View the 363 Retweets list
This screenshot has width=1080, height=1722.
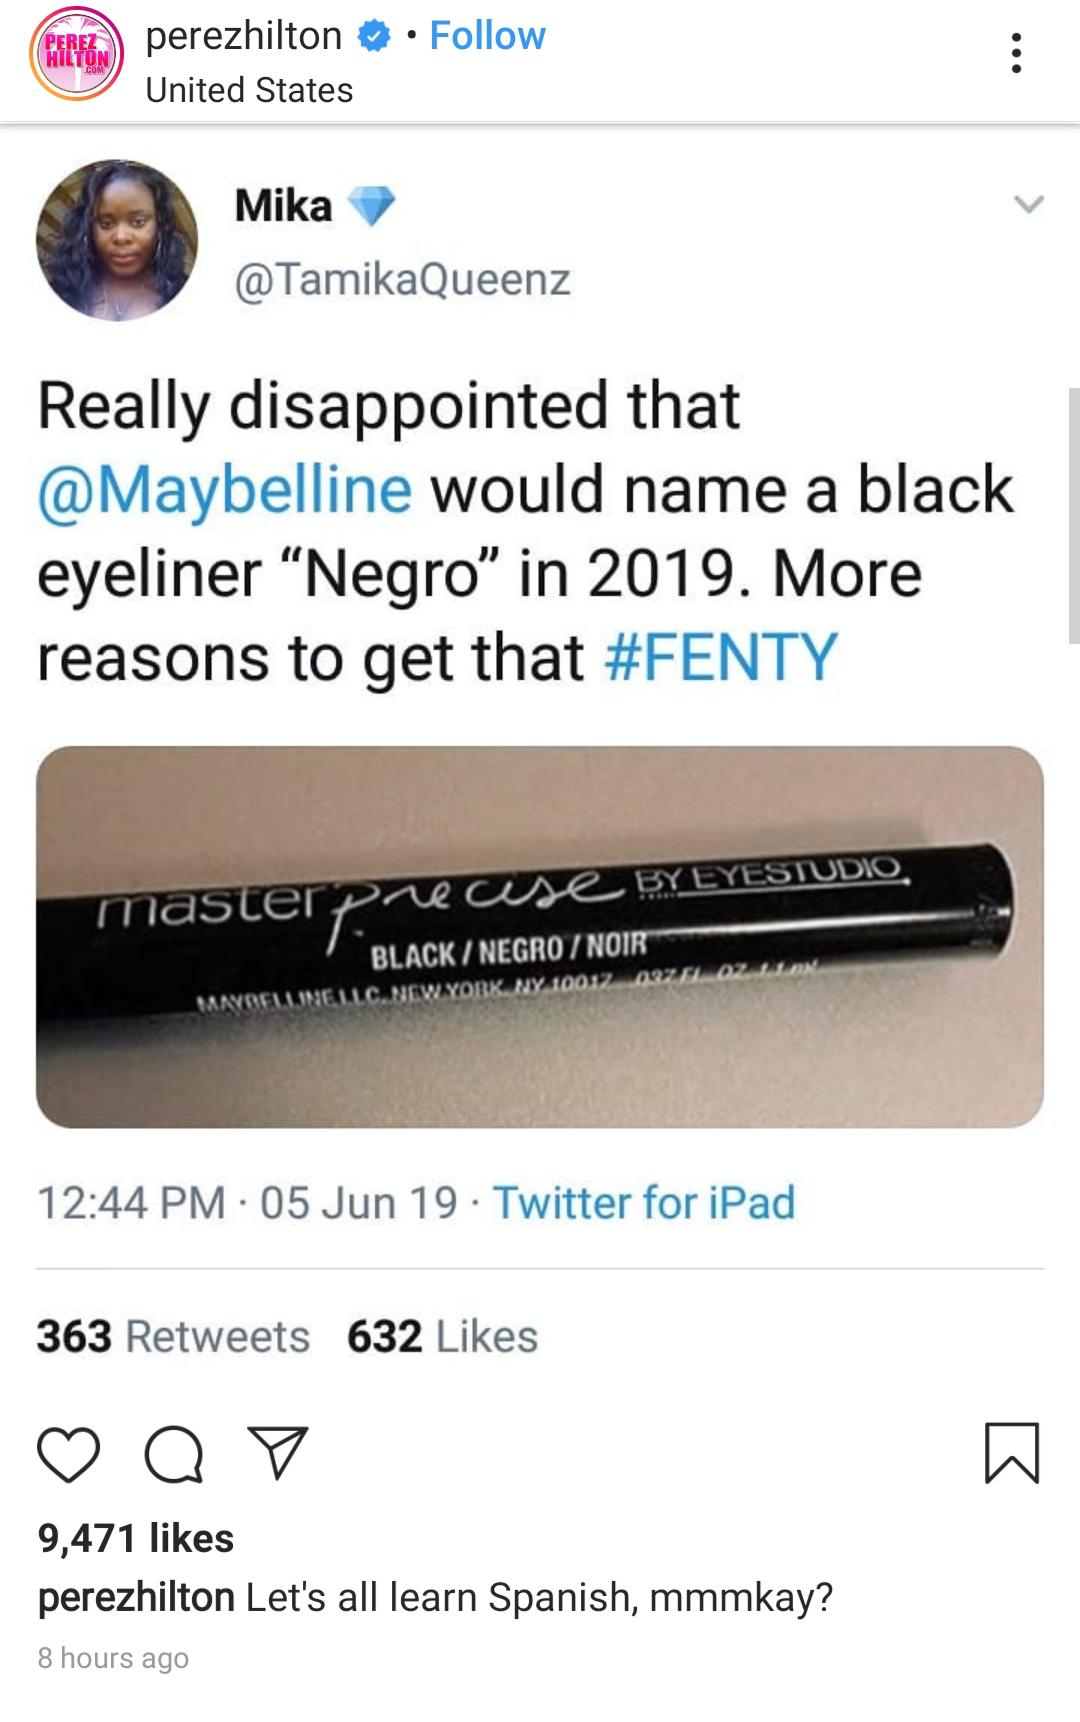click(173, 1336)
